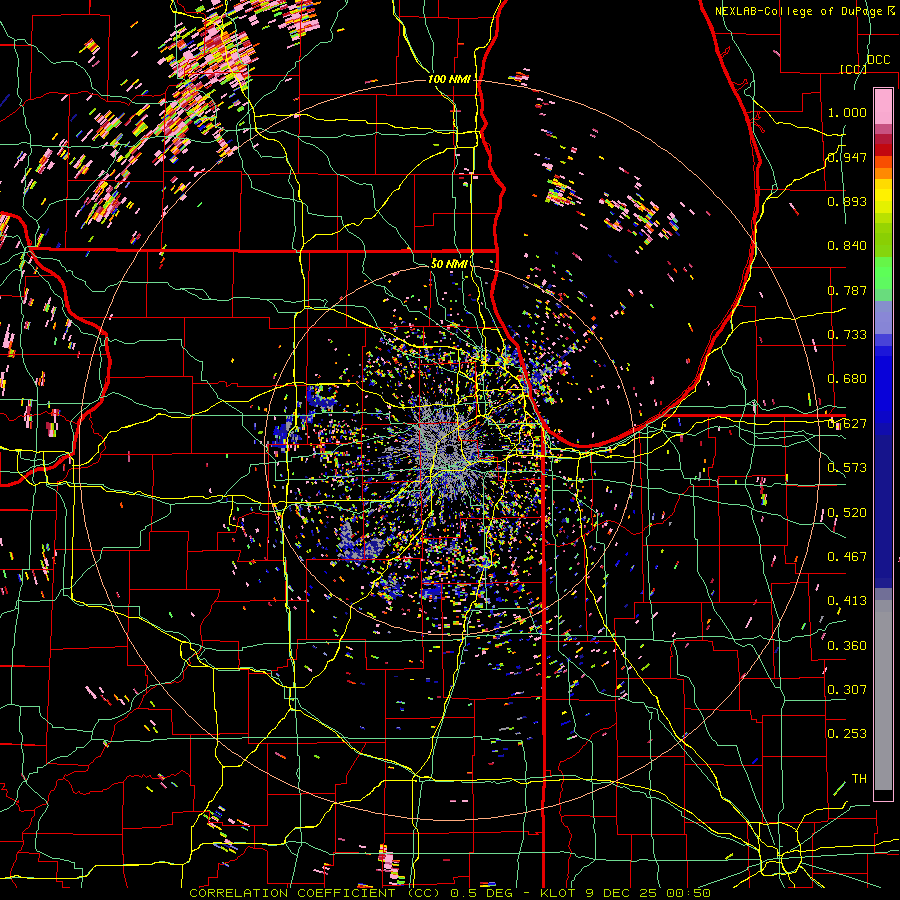Click the 0.680 scale value

pos(847,379)
